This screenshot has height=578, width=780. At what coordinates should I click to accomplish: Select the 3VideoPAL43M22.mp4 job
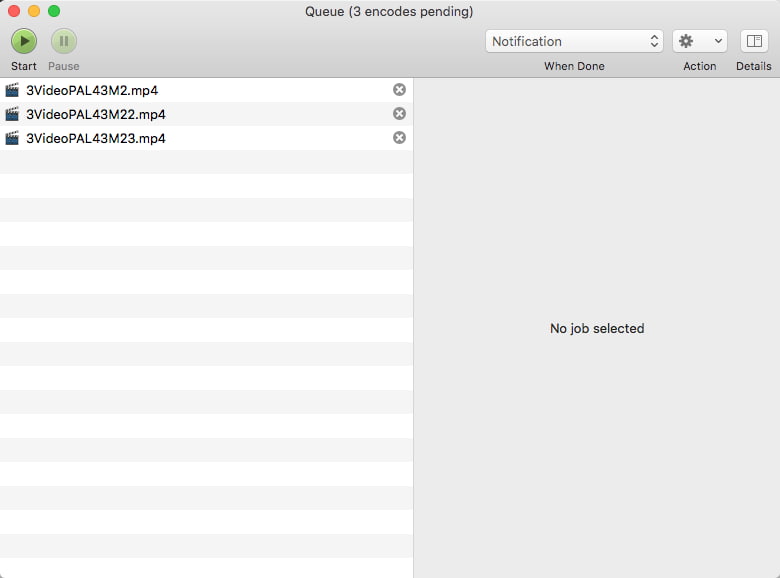(96, 114)
